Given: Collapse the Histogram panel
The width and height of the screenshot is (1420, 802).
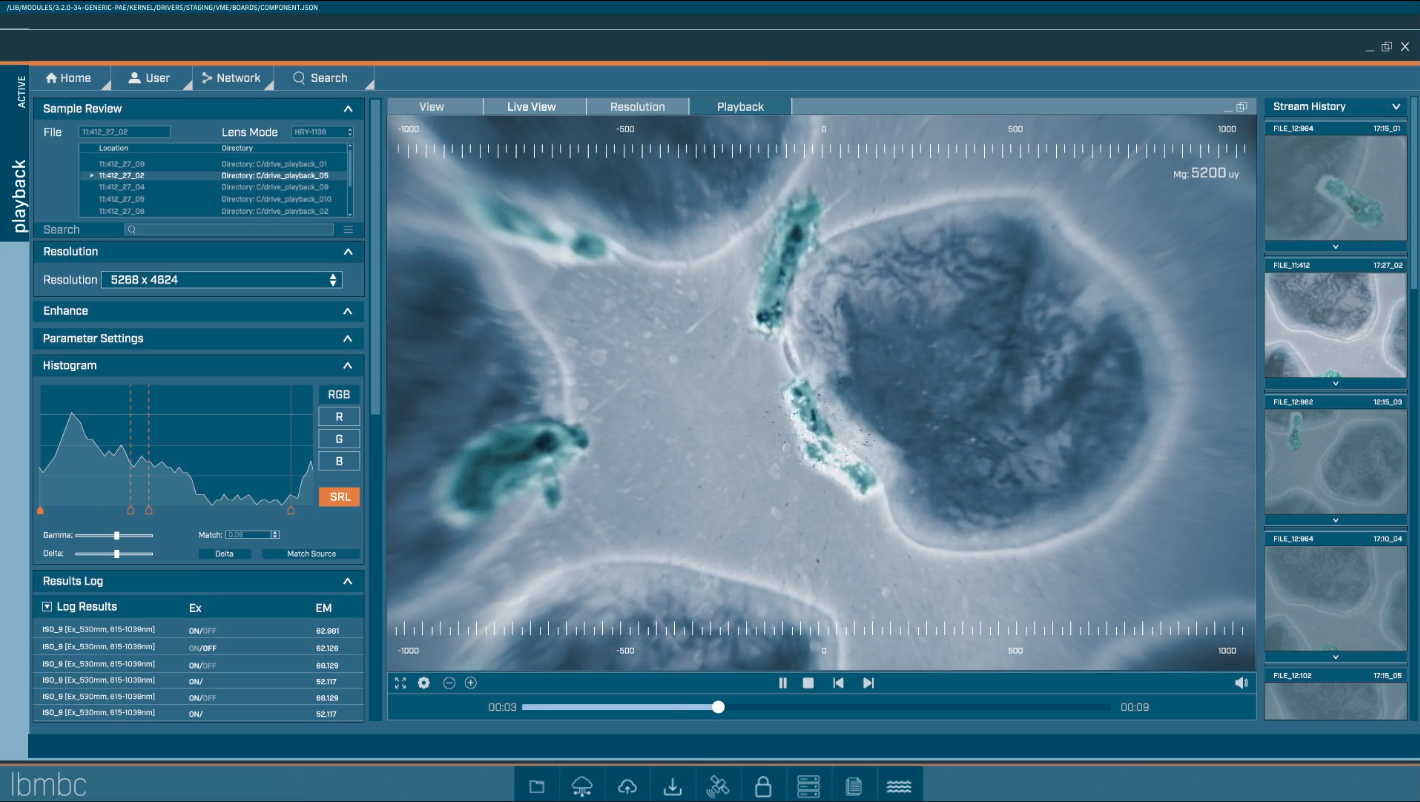Looking at the screenshot, I should pos(348,366).
